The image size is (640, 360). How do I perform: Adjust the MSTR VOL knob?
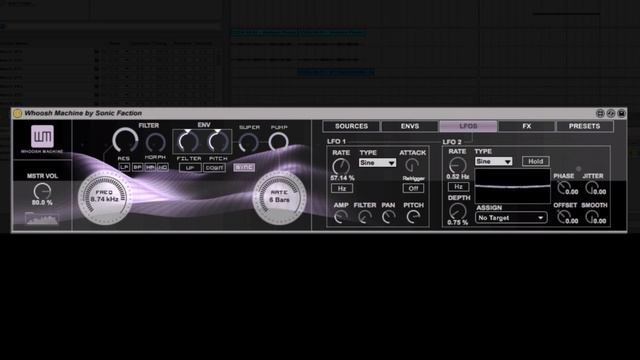[x=42, y=191]
